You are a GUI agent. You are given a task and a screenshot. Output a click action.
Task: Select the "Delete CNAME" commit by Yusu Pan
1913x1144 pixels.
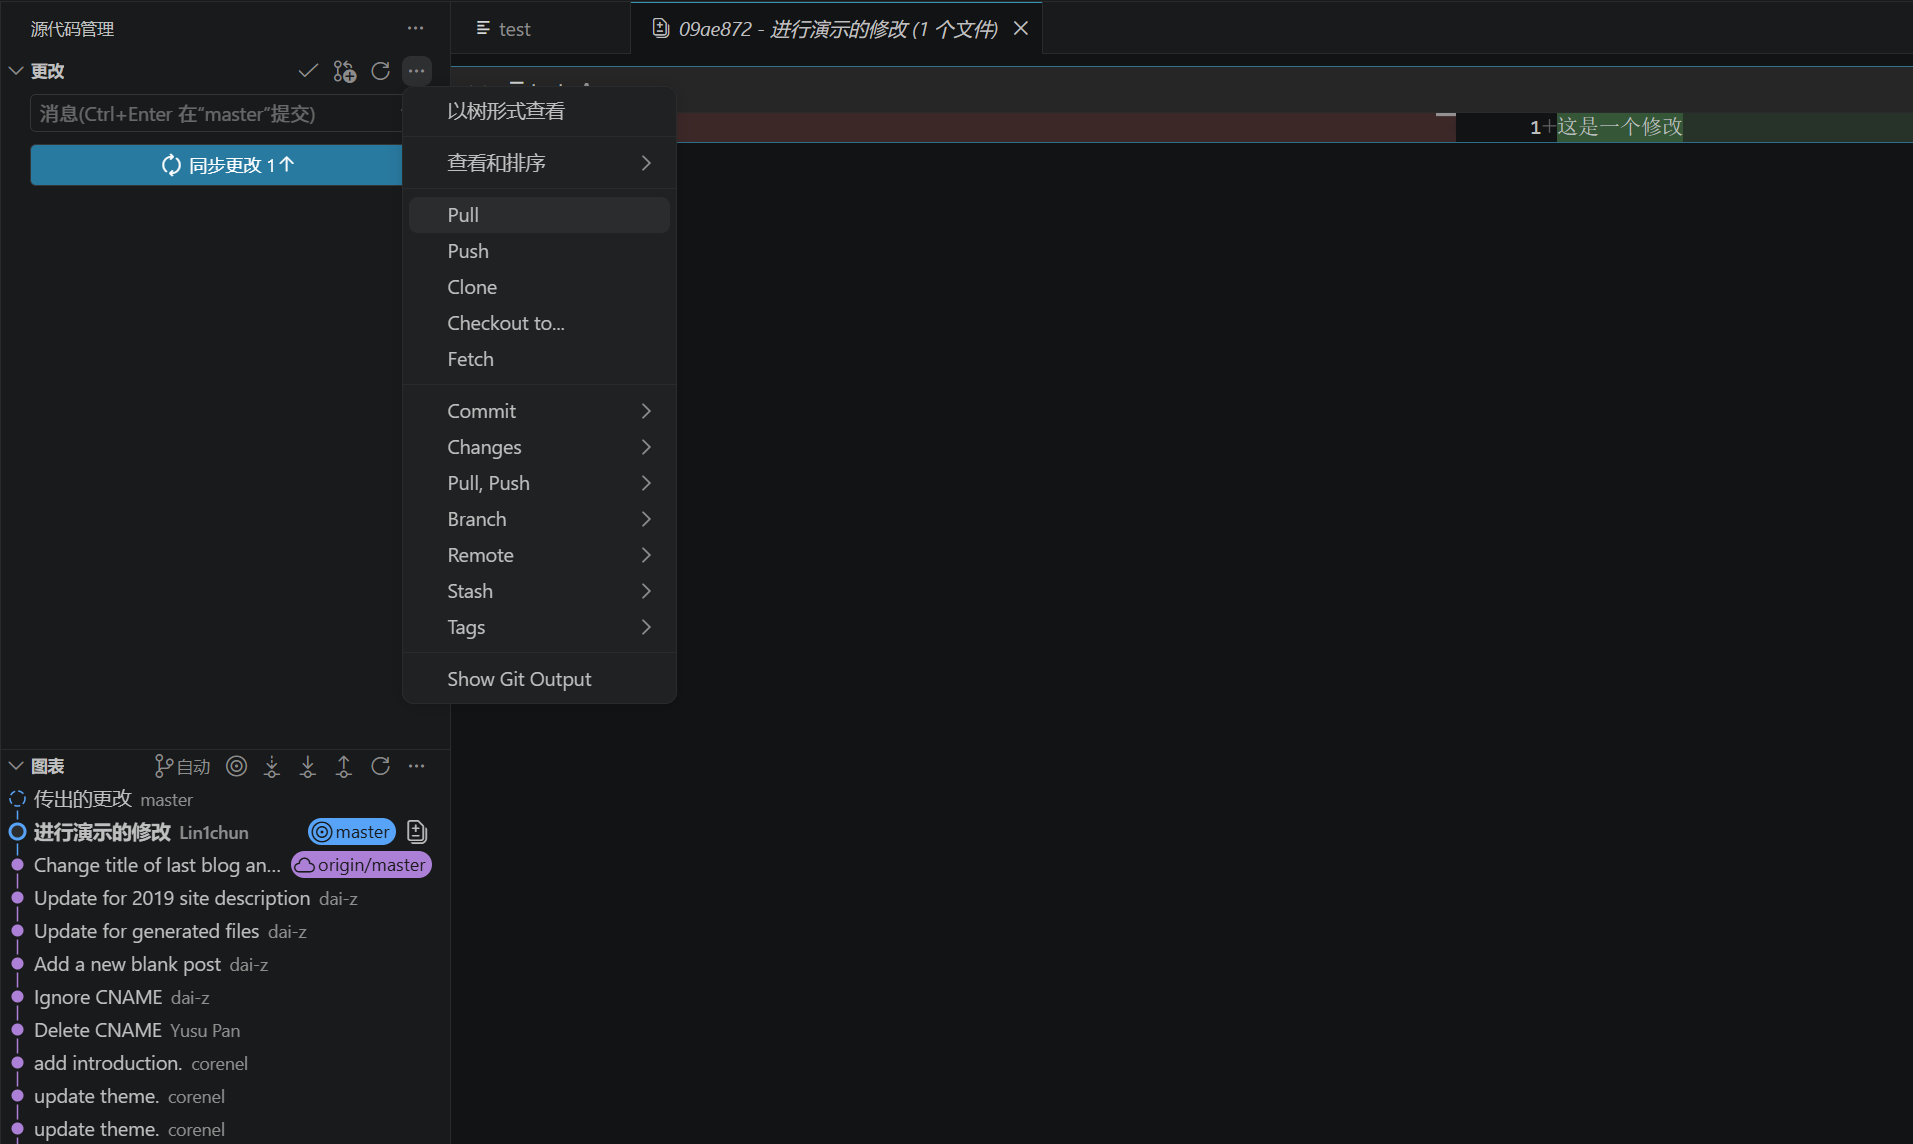click(x=225, y=1030)
